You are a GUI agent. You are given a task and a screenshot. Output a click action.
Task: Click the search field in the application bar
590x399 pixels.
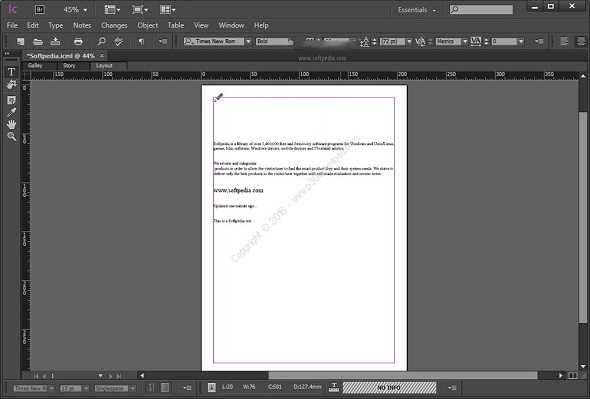481,10
